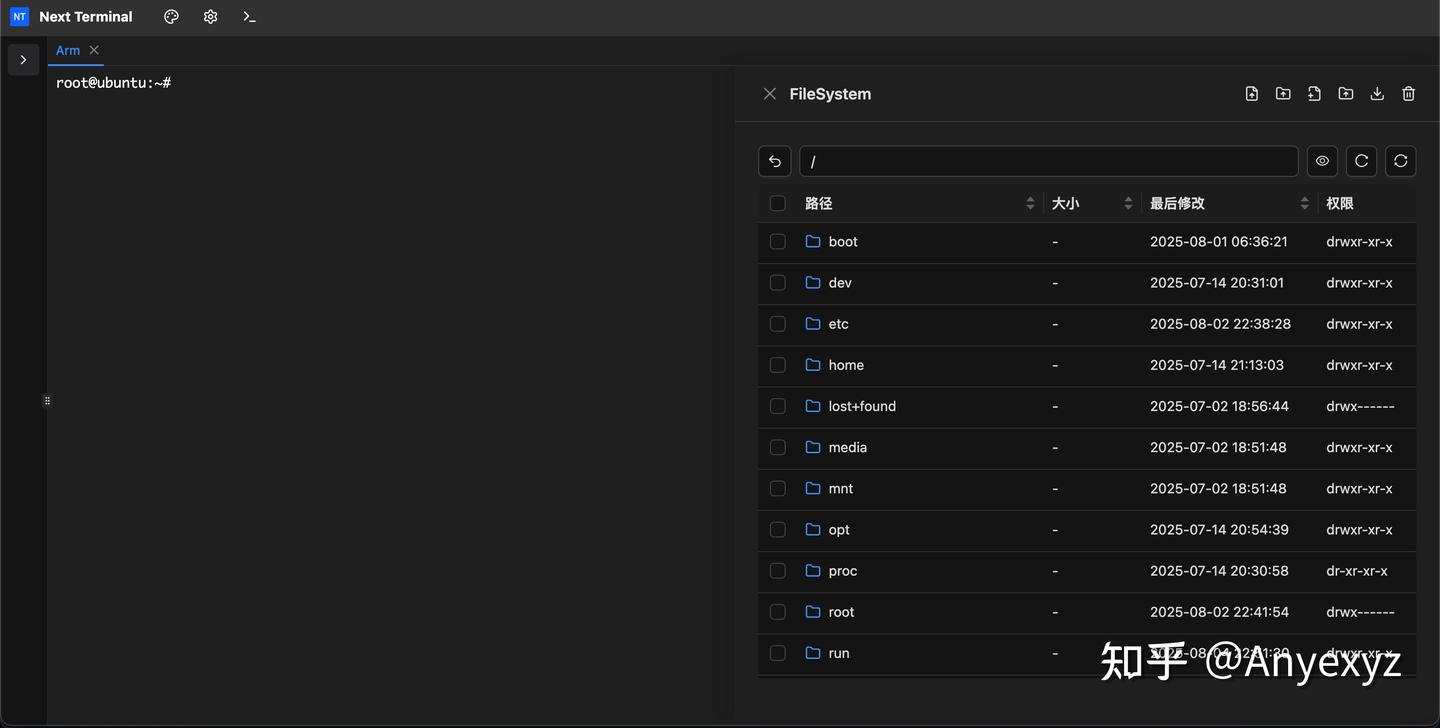The width and height of the screenshot is (1440, 728).
Task: Click the Next Terminal NT logo
Action: click(19, 17)
